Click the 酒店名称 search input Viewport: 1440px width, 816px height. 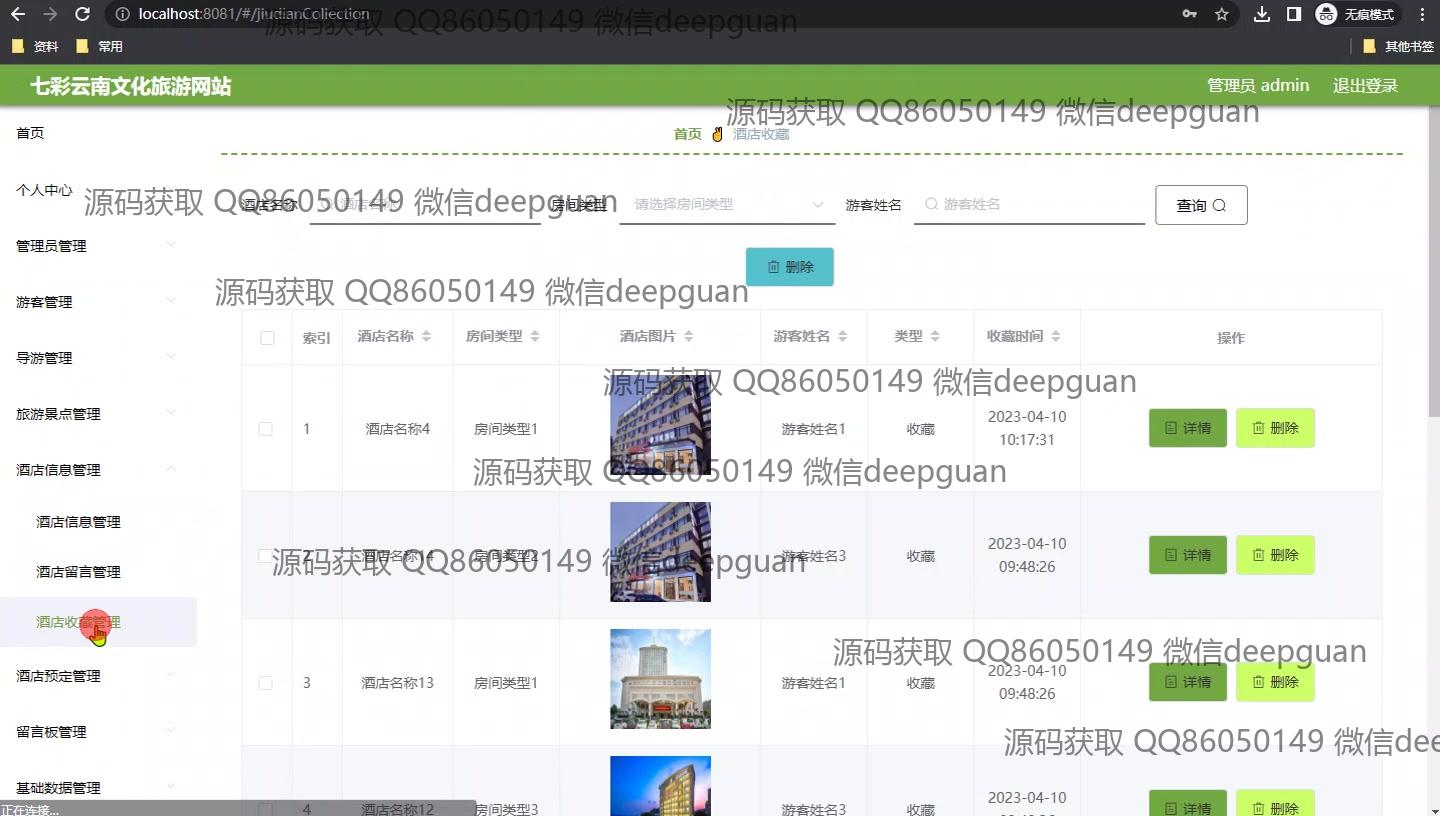click(425, 204)
